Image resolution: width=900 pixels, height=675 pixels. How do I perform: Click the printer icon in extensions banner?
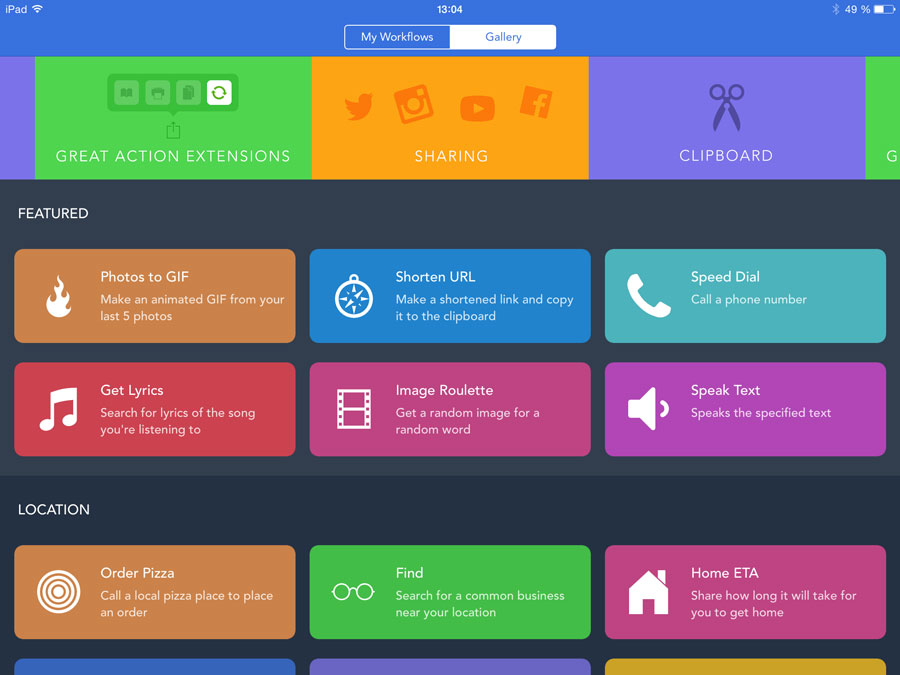157,92
